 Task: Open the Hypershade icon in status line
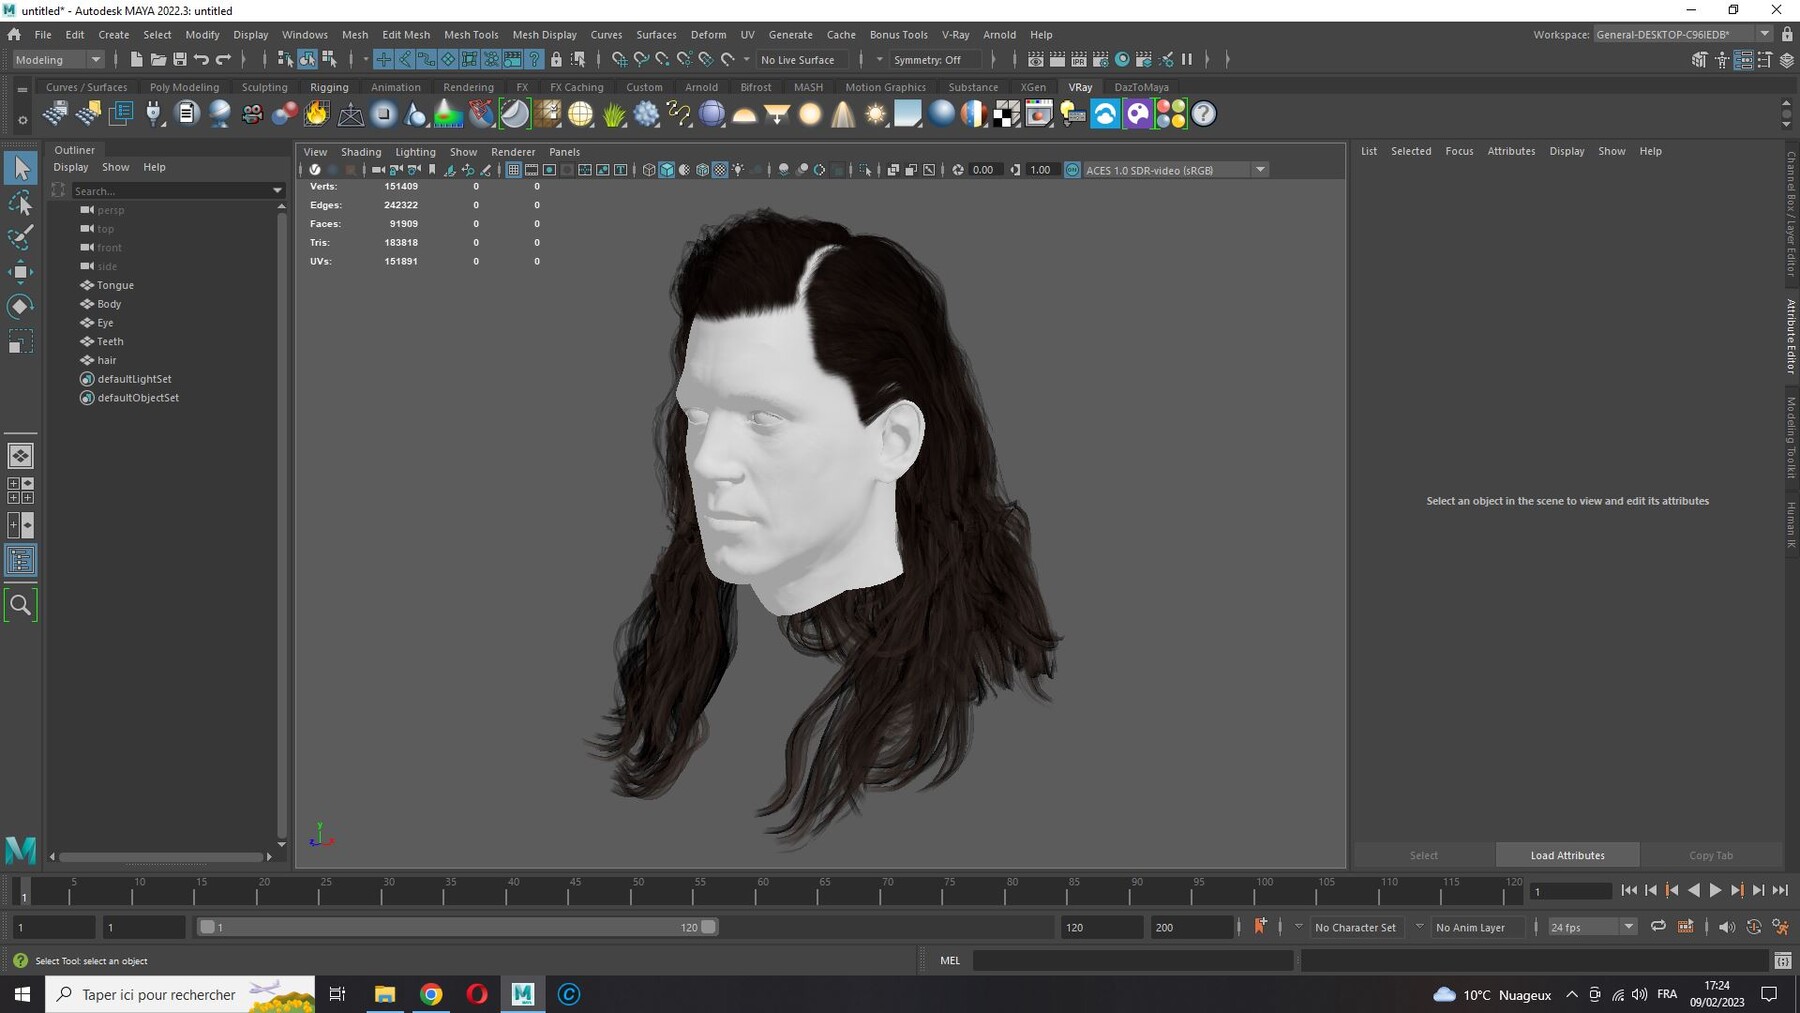coord(1122,59)
